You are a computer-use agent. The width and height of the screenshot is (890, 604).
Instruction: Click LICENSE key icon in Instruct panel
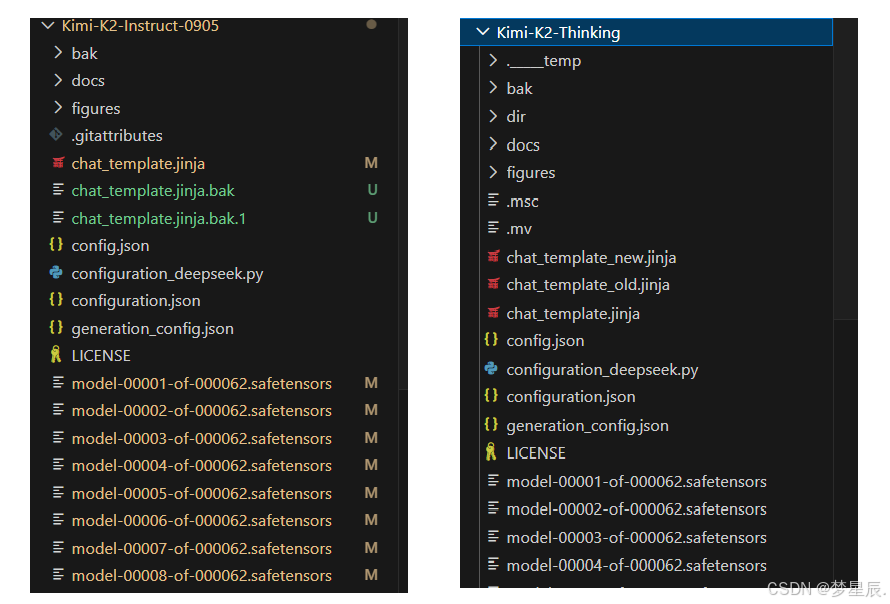coord(56,355)
